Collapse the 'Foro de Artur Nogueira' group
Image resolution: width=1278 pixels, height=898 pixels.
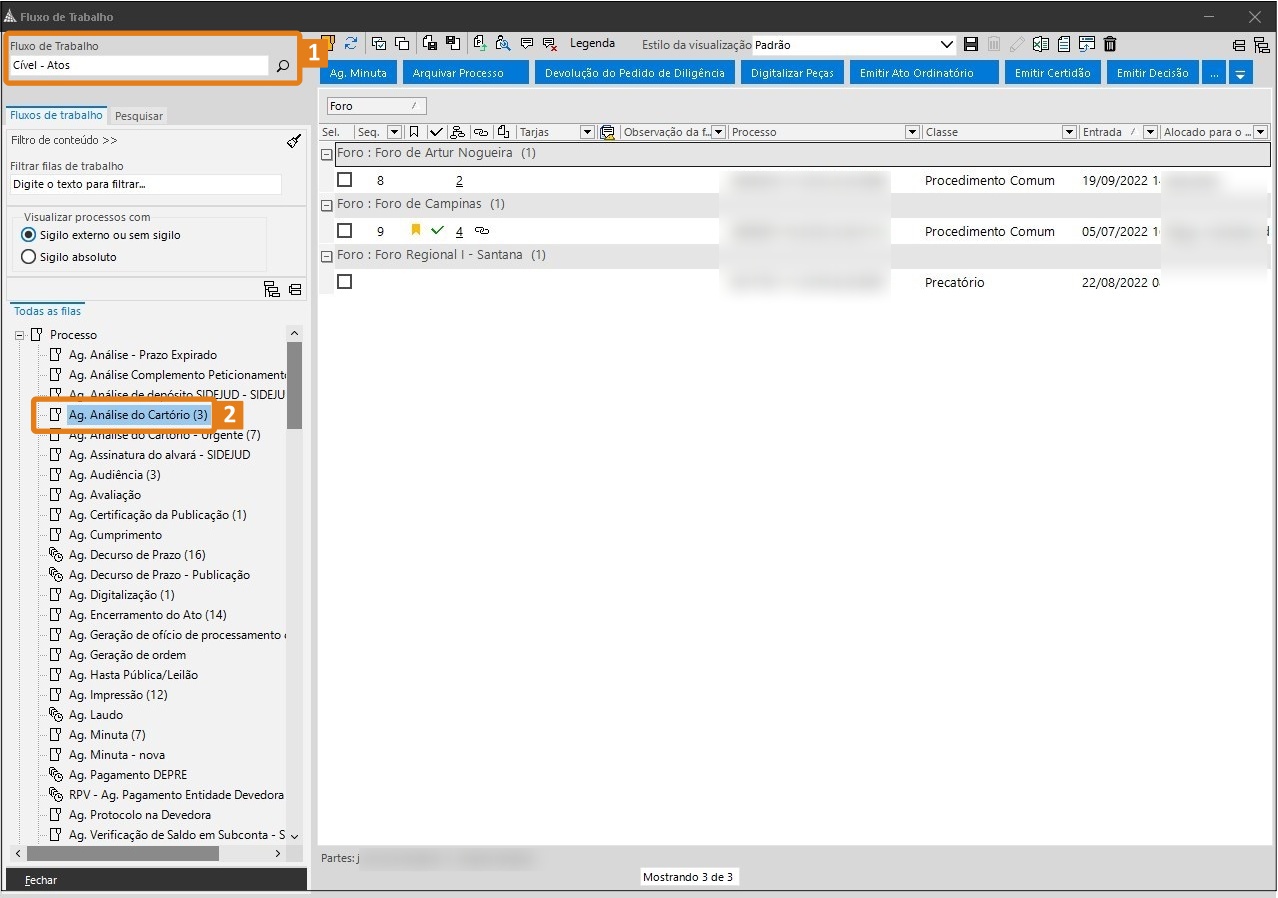(326, 154)
